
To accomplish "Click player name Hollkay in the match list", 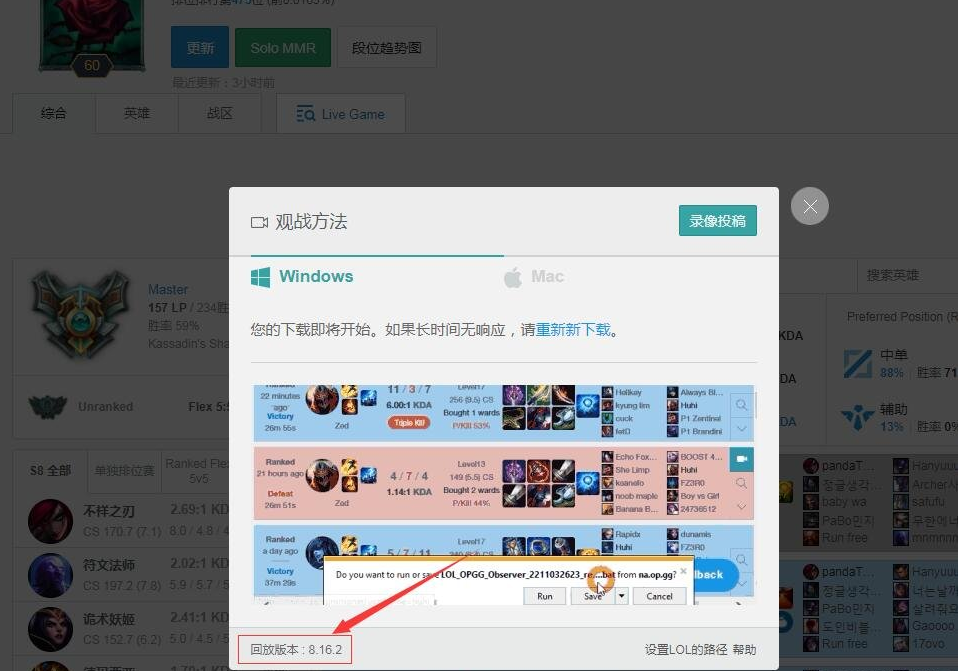I will (629, 392).
